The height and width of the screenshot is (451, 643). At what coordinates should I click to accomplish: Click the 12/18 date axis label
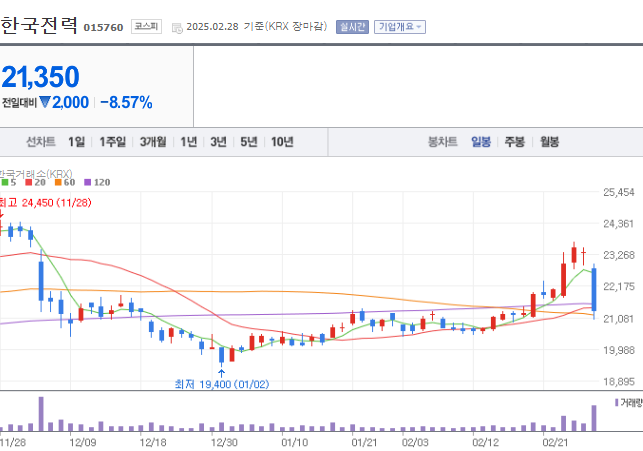pyautogui.click(x=153, y=442)
